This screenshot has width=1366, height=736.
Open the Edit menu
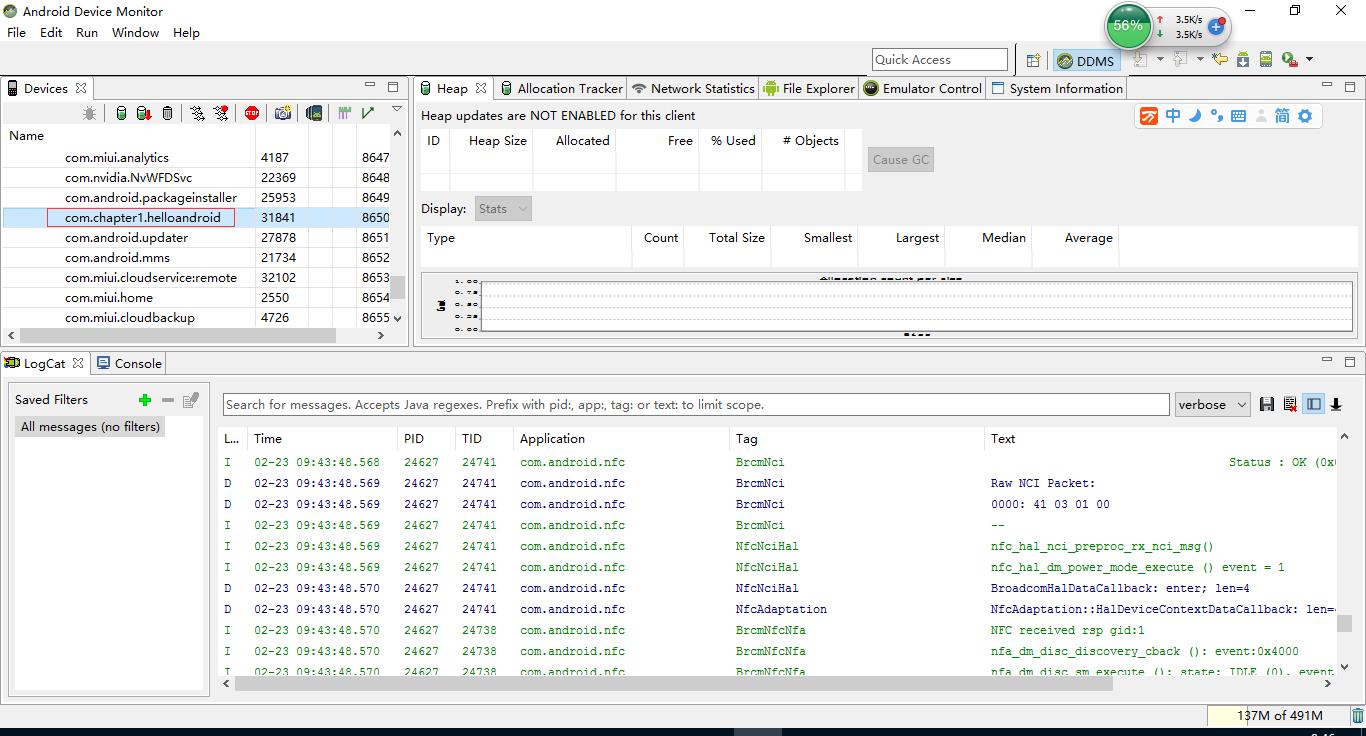coord(51,32)
